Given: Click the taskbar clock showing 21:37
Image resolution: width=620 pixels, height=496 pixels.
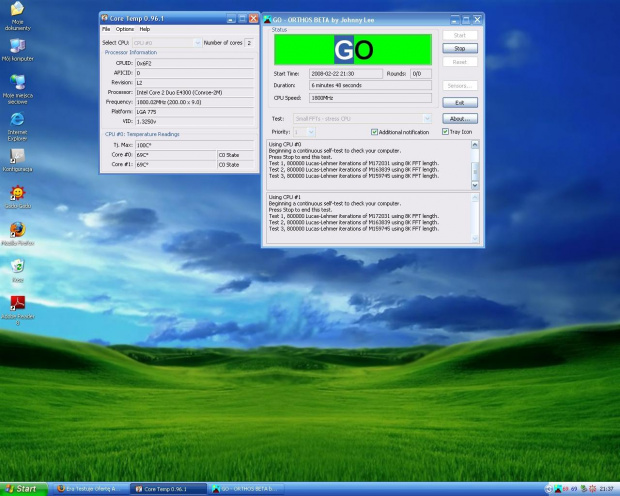Looking at the screenshot, I should click(x=606, y=489).
